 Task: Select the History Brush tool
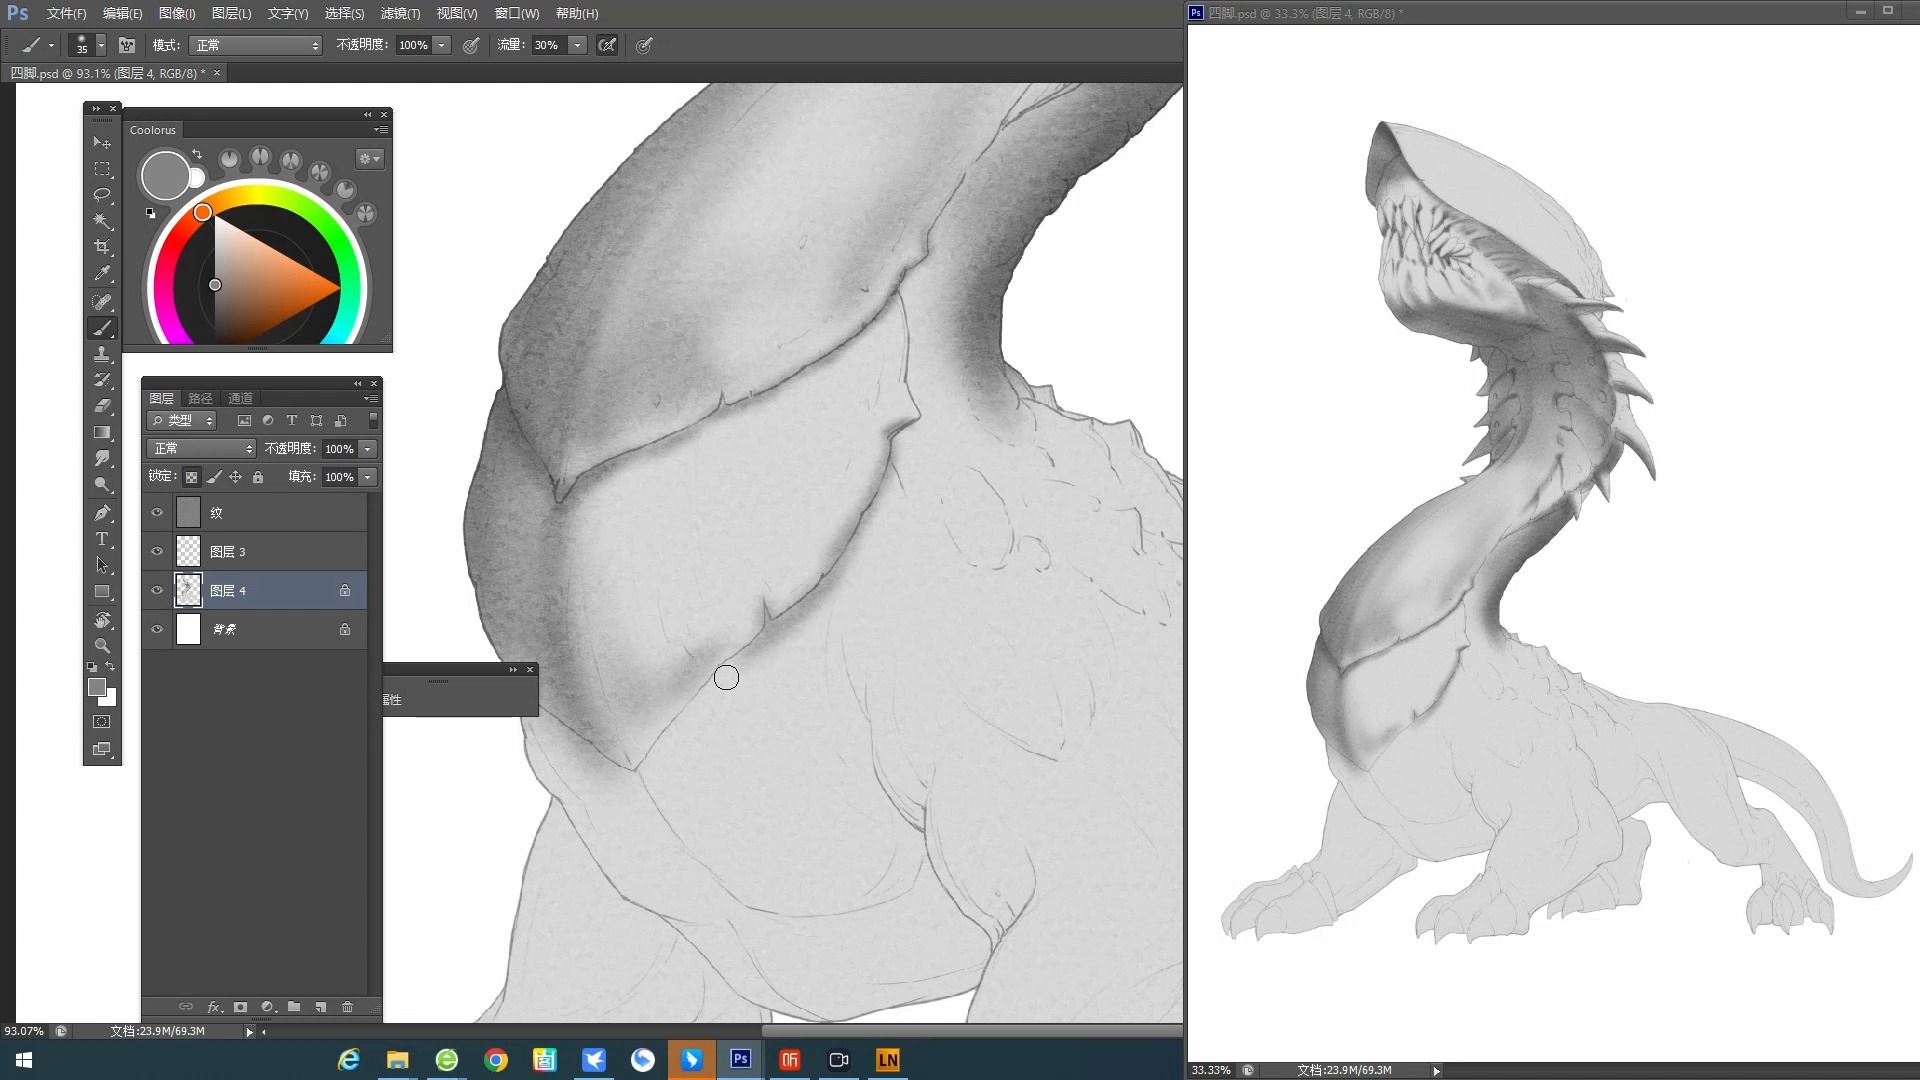[x=102, y=380]
